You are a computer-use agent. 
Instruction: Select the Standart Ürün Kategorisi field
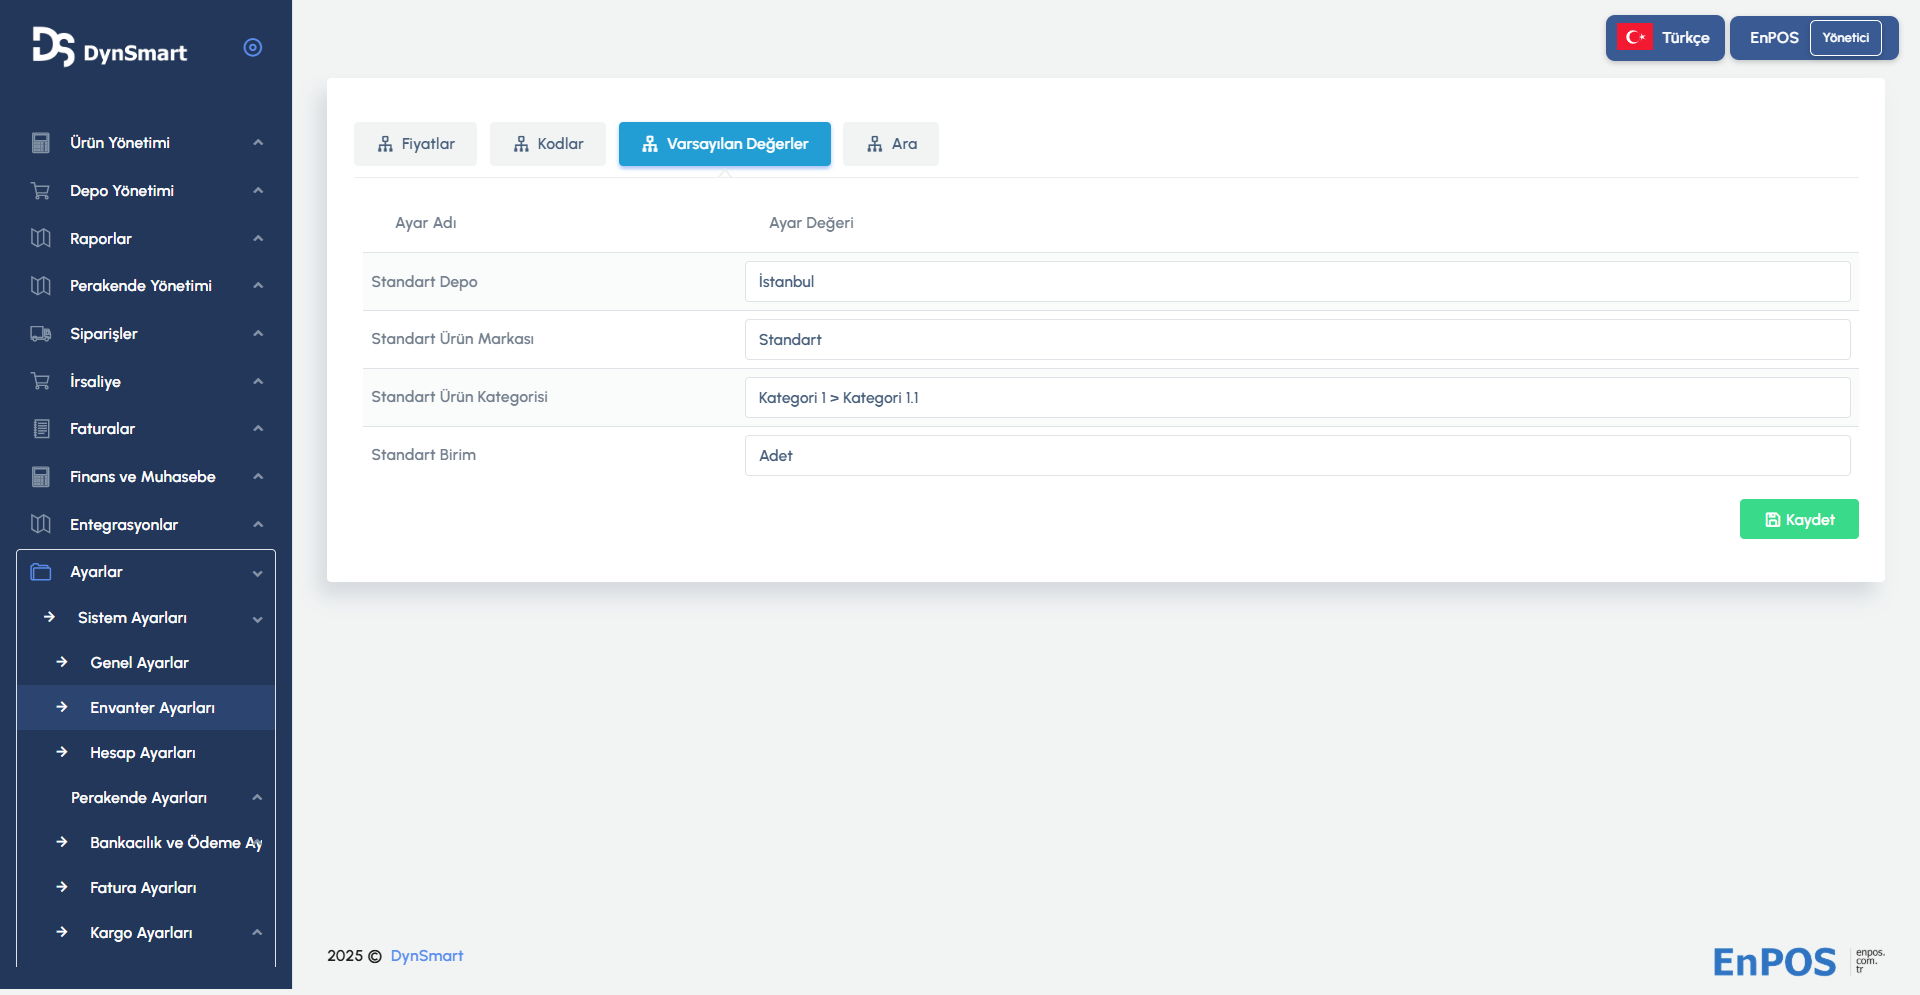coord(1297,398)
